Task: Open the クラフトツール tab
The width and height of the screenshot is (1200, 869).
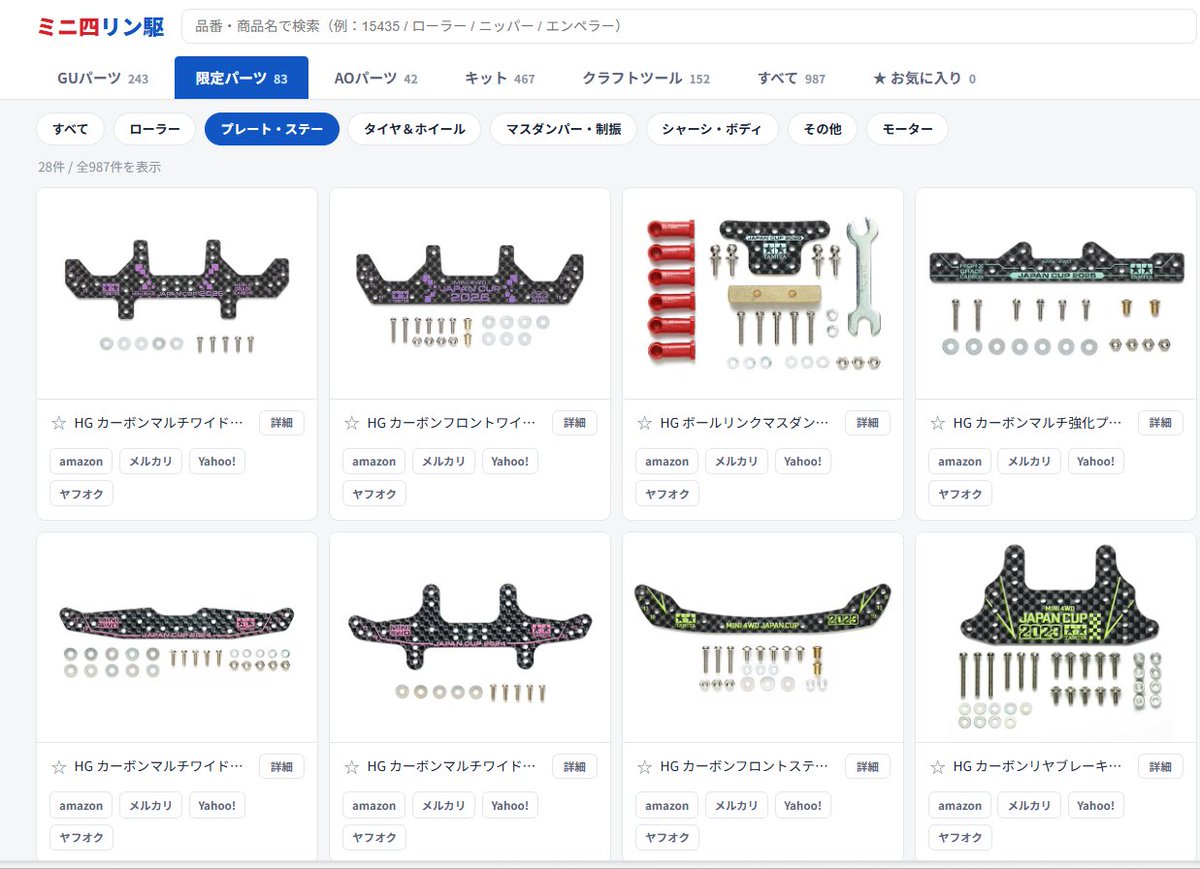Action: tap(646, 78)
